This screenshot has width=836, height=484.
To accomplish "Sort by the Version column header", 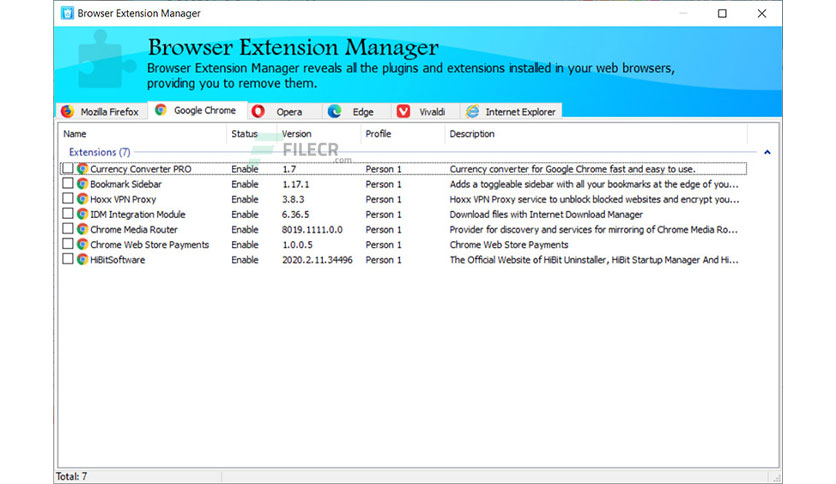I will [319, 134].
